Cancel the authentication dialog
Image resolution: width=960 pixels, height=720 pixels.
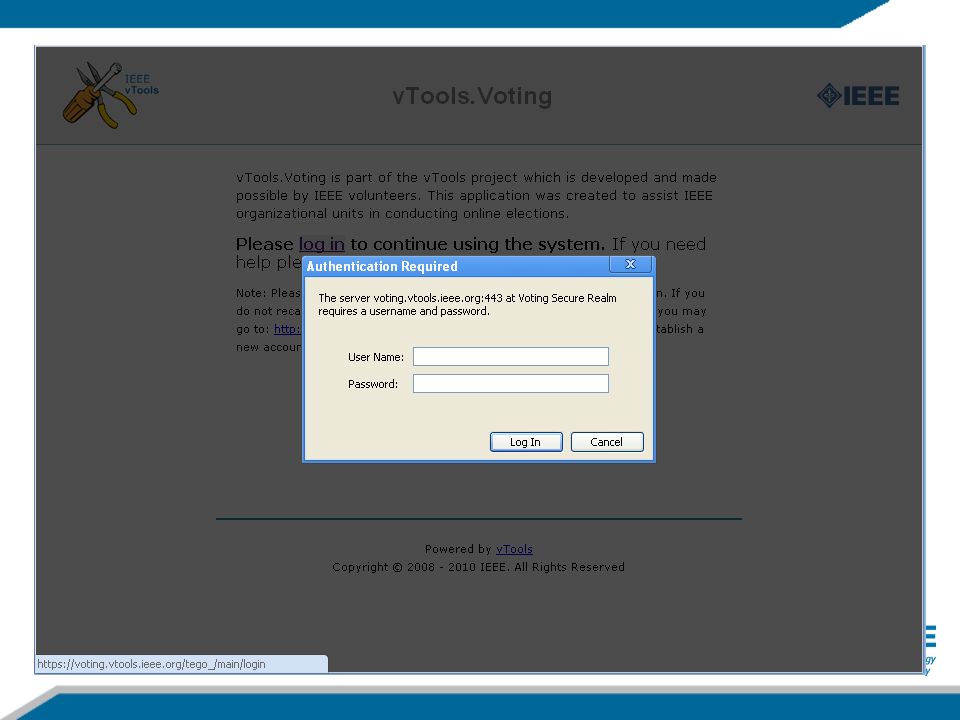[607, 442]
